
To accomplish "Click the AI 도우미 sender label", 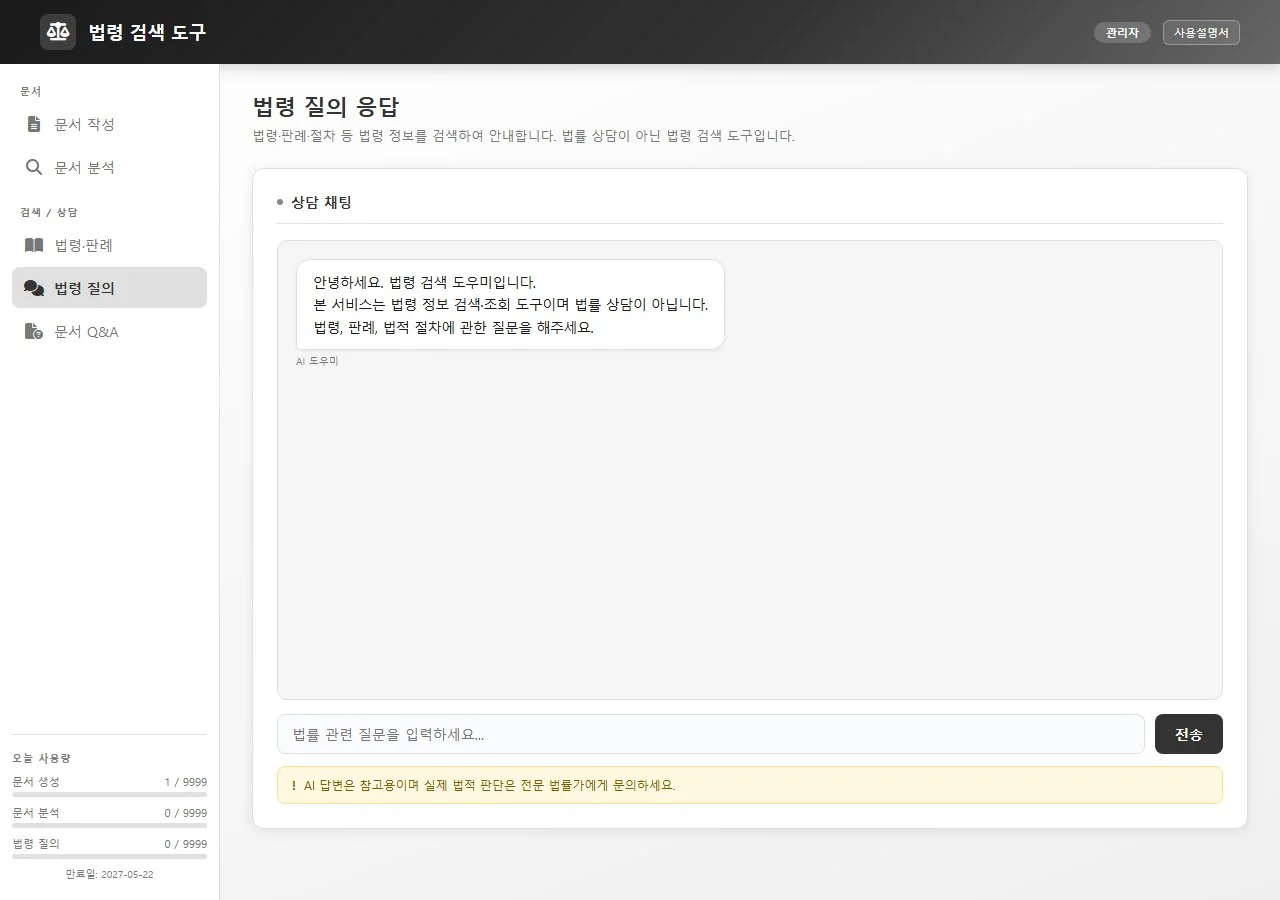I will click(x=317, y=361).
